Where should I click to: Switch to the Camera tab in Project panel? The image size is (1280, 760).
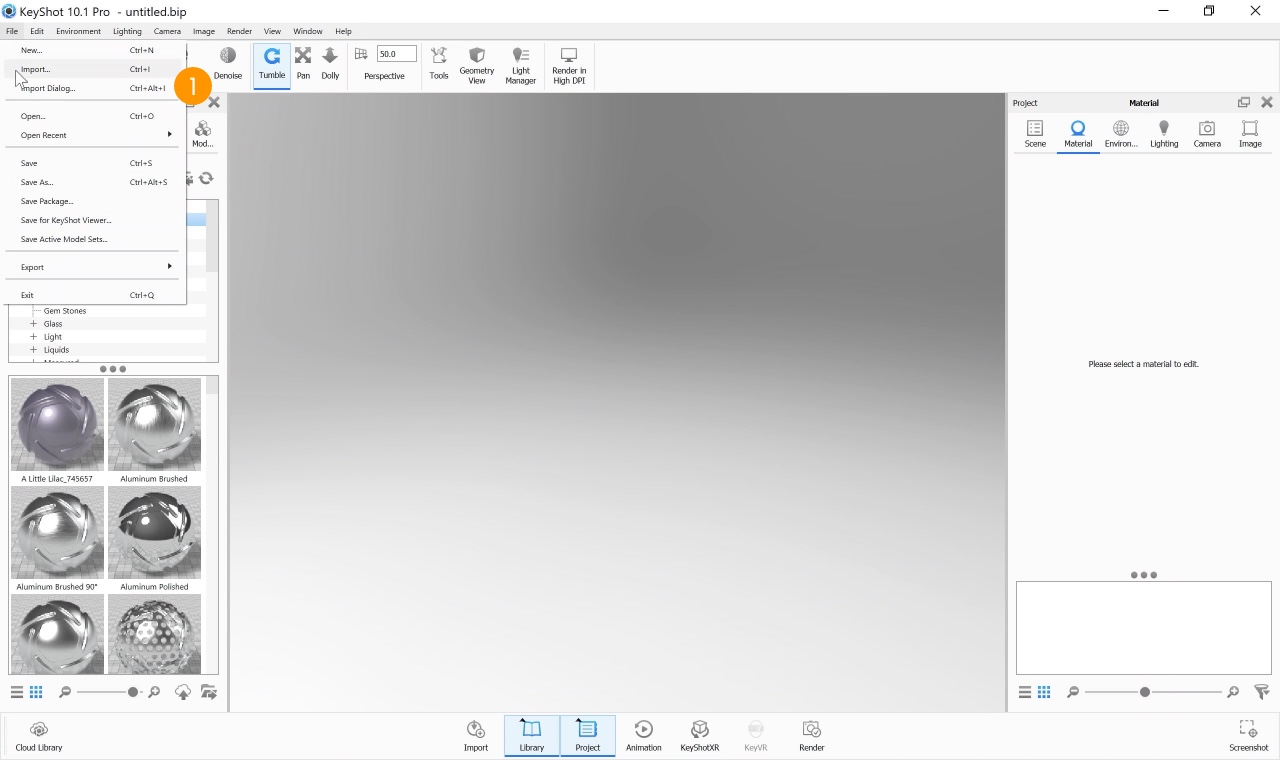tap(1207, 133)
